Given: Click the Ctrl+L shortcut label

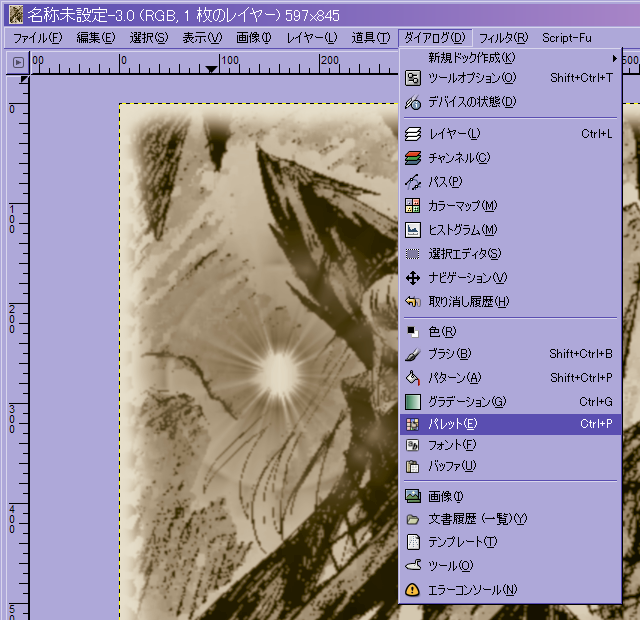Looking at the screenshot, I should coord(597,134).
